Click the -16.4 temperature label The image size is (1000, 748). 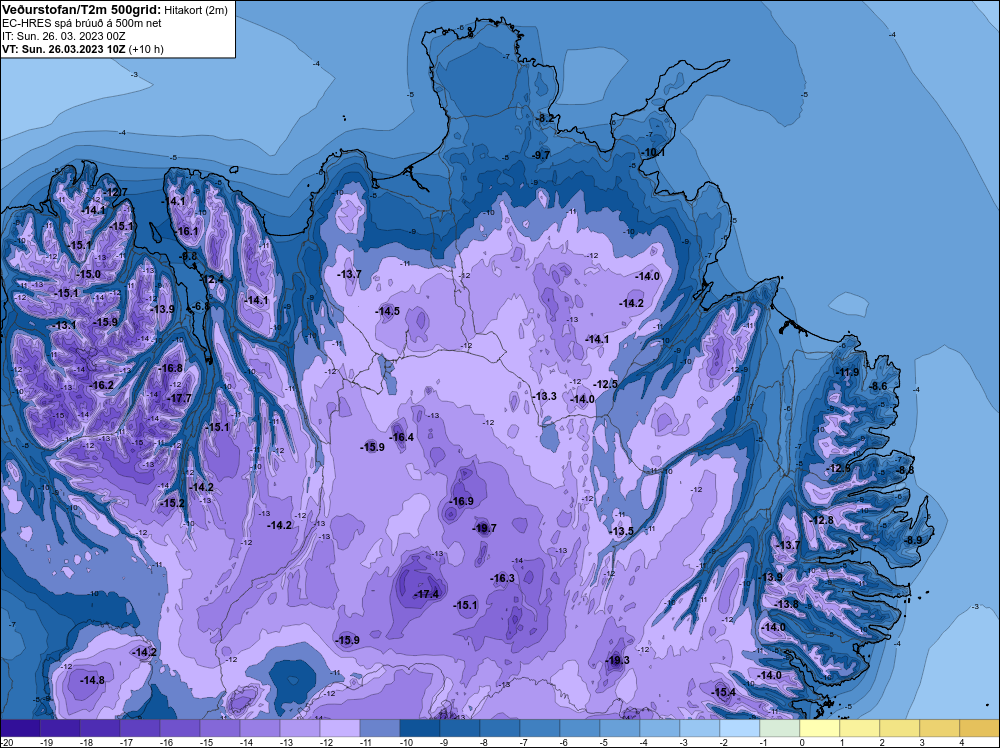click(402, 437)
